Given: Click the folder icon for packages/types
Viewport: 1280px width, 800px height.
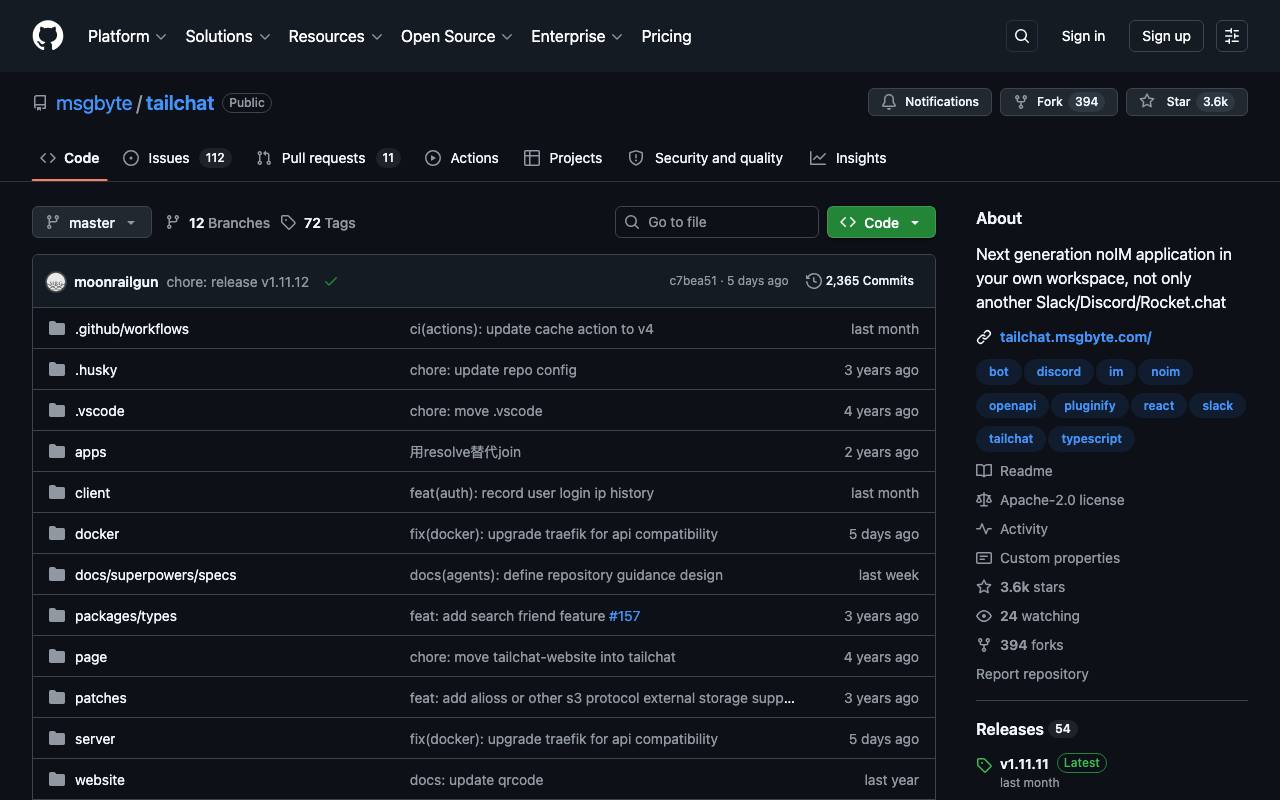Looking at the screenshot, I should [57, 615].
